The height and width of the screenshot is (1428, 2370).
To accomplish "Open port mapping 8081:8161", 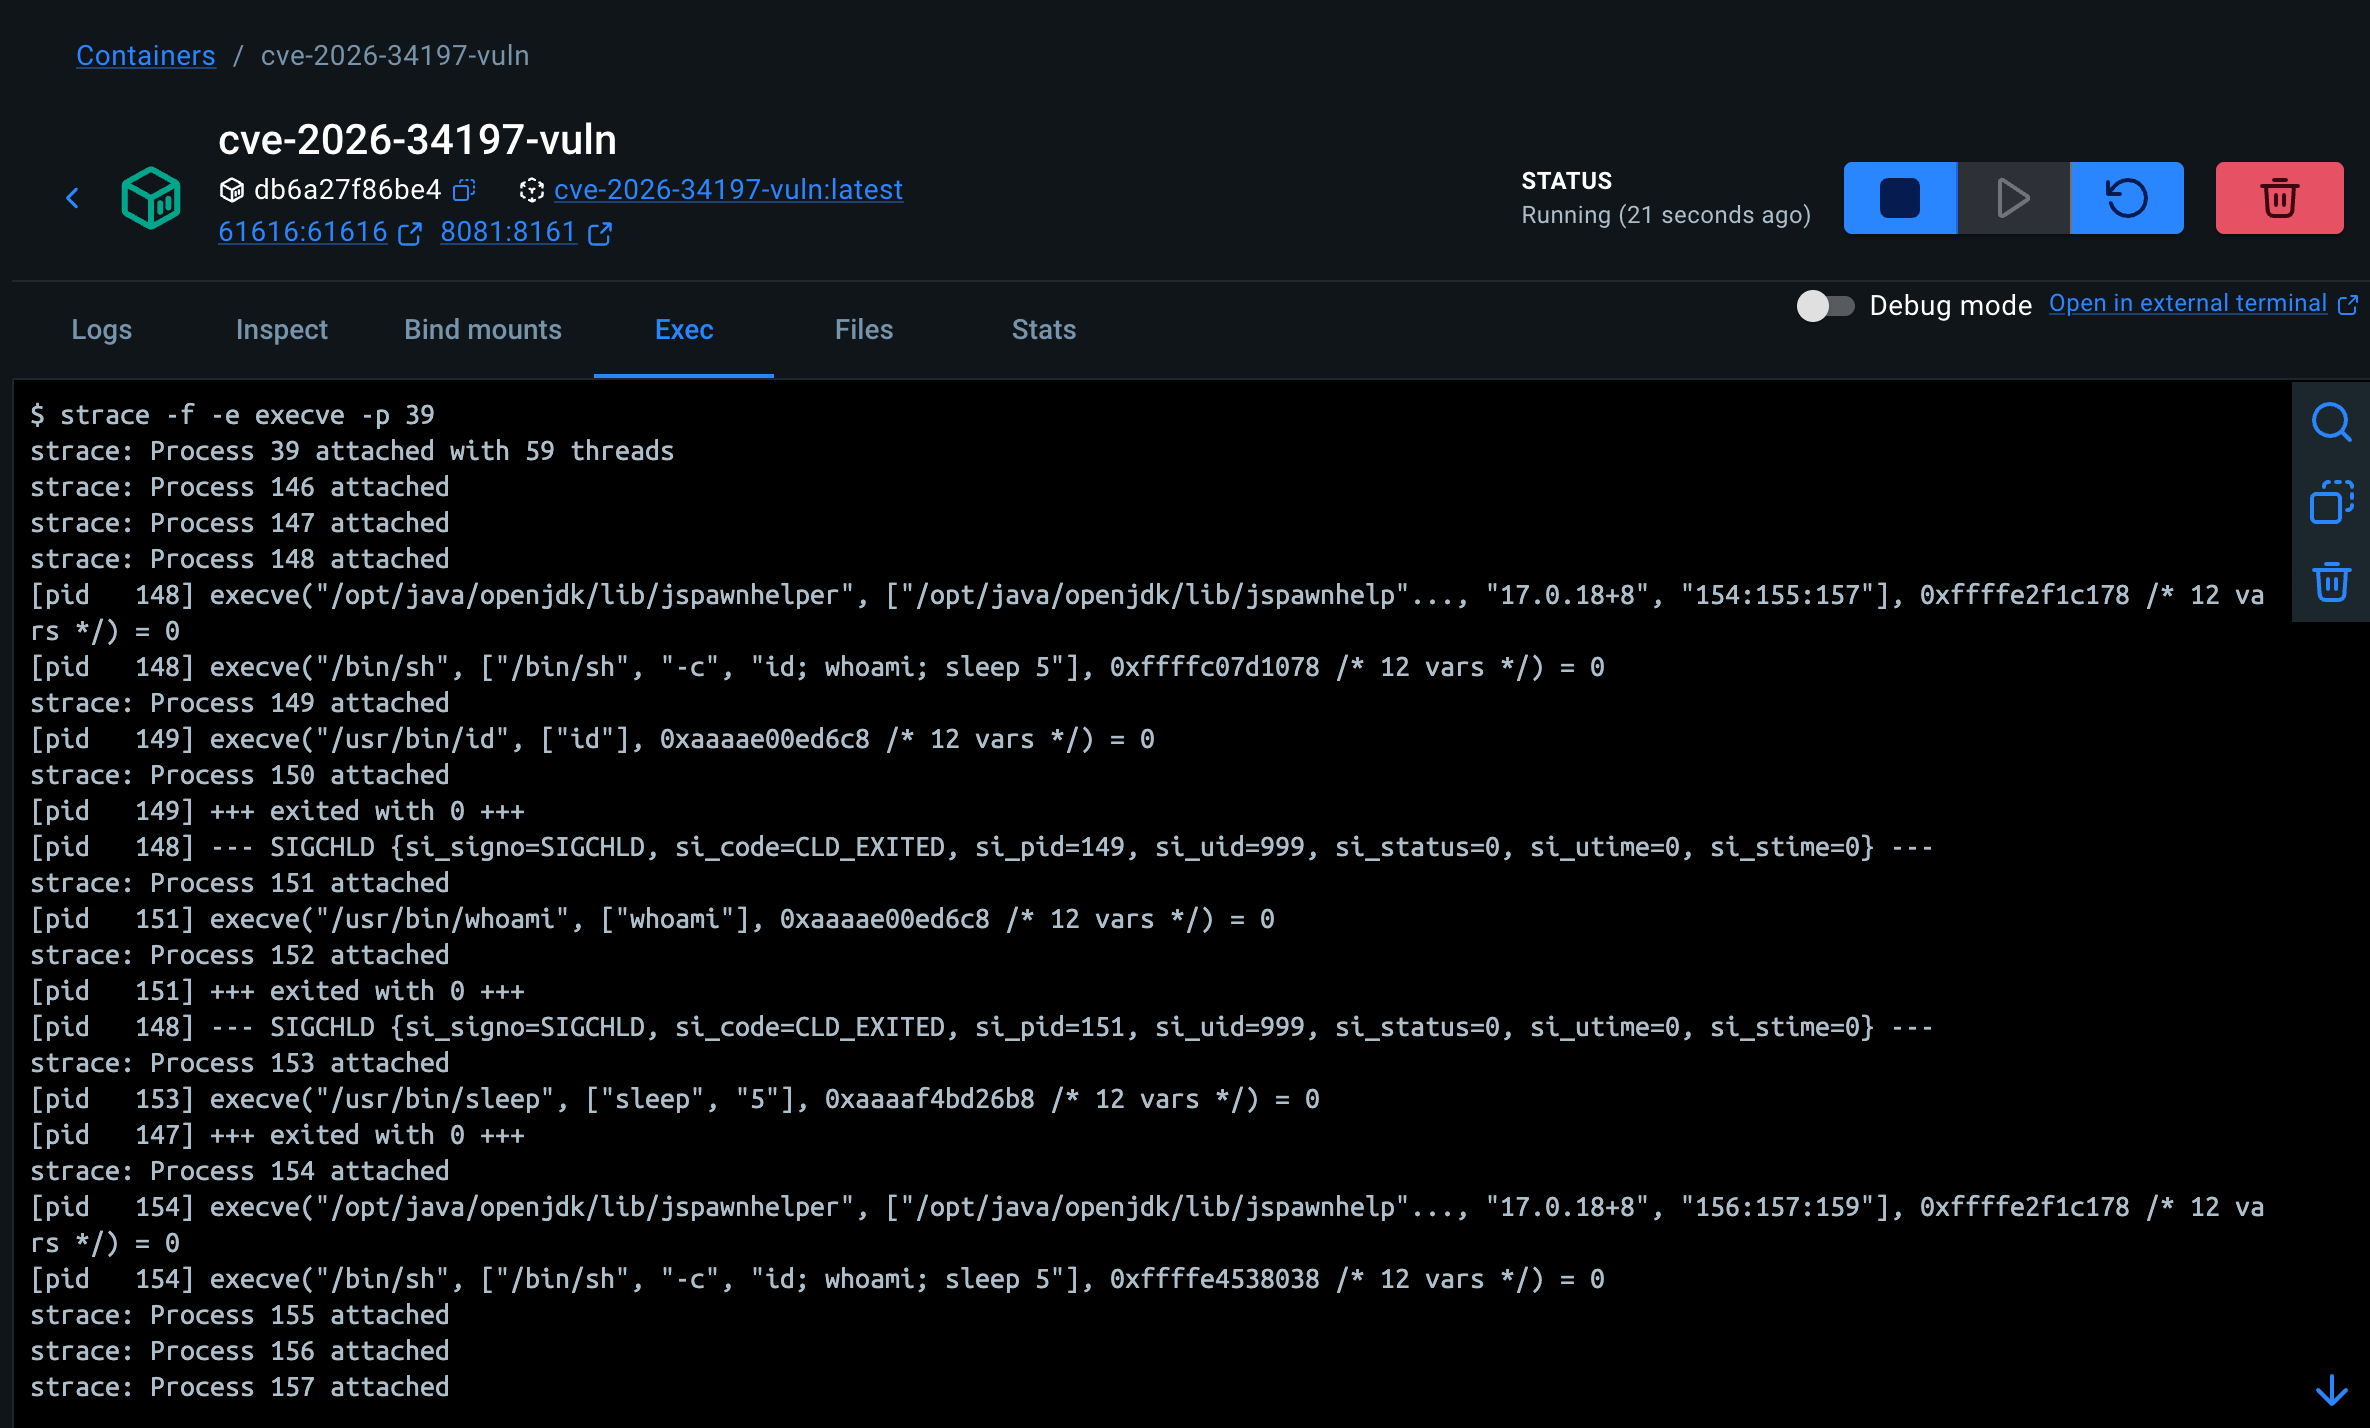I will tap(508, 232).
